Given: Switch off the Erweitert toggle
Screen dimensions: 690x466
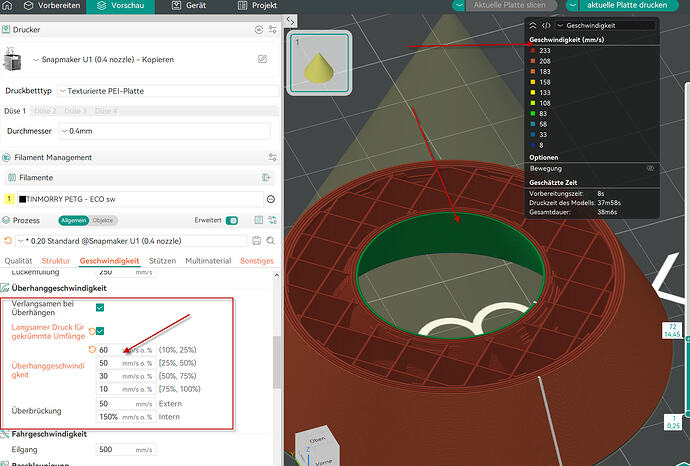Looking at the screenshot, I should click(231, 220).
